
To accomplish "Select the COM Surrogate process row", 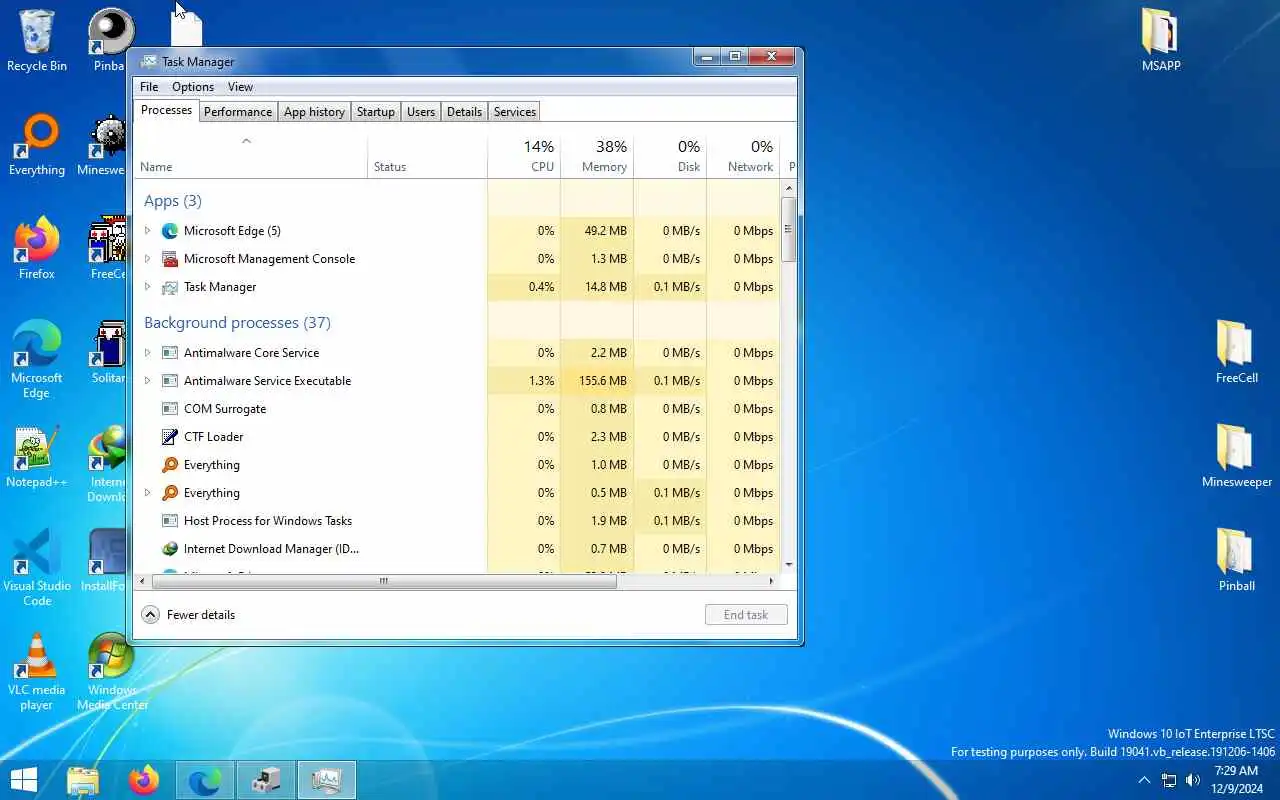I will coord(457,409).
